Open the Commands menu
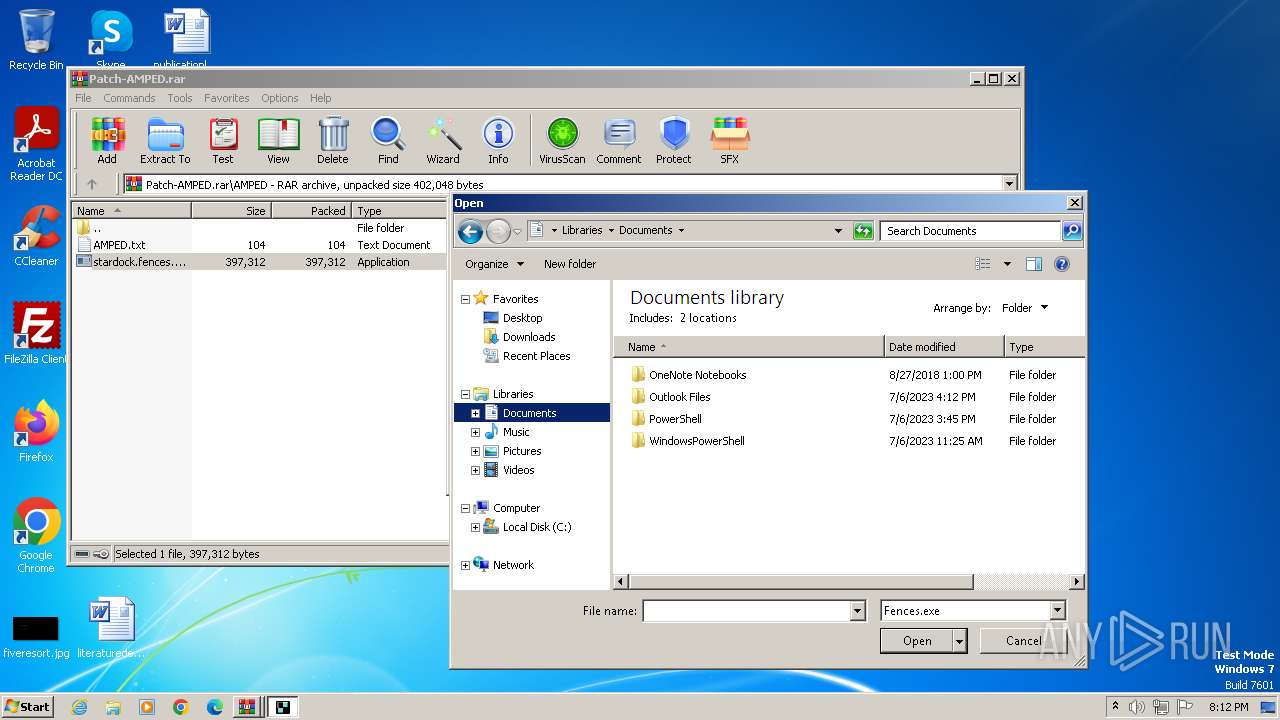Screen dimensions: 1280x720 point(129,98)
